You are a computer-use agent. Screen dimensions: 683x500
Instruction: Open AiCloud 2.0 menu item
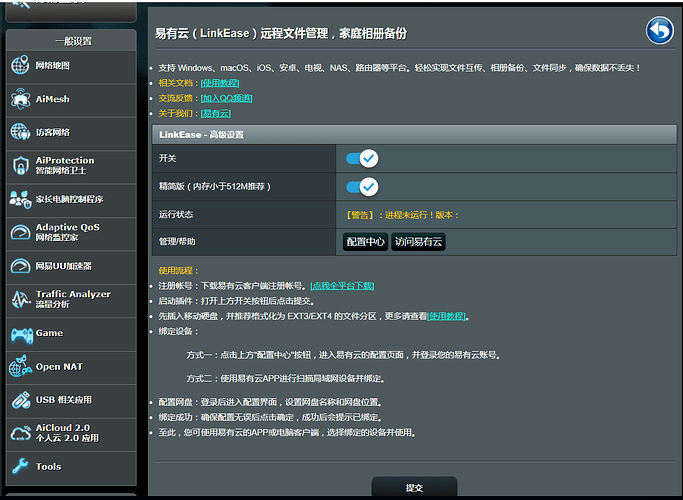pos(69,433)
